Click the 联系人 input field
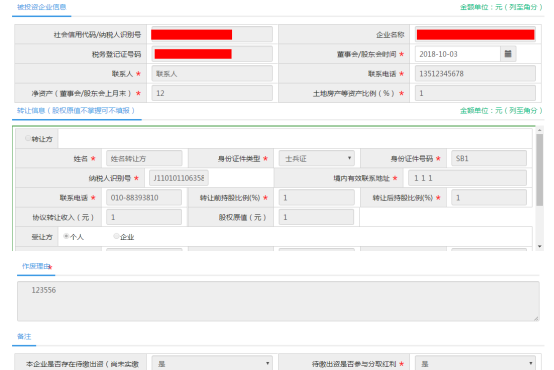Image resolution: width=554 pixels, height=370 pixels. (212, 74)
